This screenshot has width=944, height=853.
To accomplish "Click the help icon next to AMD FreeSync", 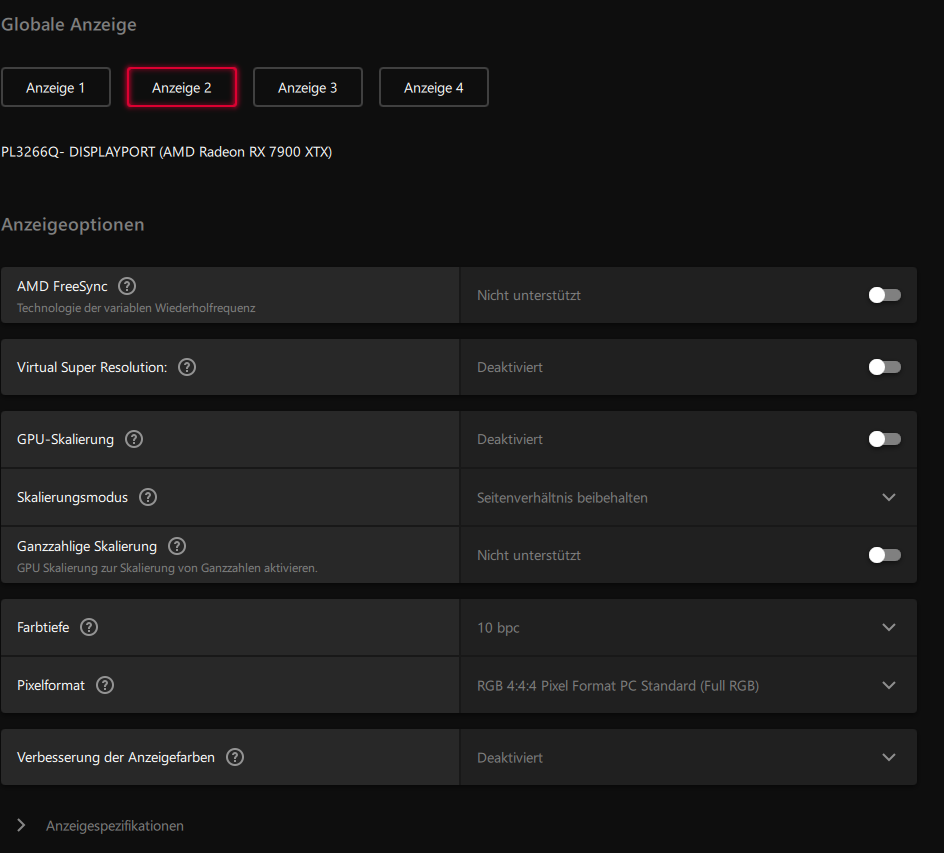I will coord(127,287).
